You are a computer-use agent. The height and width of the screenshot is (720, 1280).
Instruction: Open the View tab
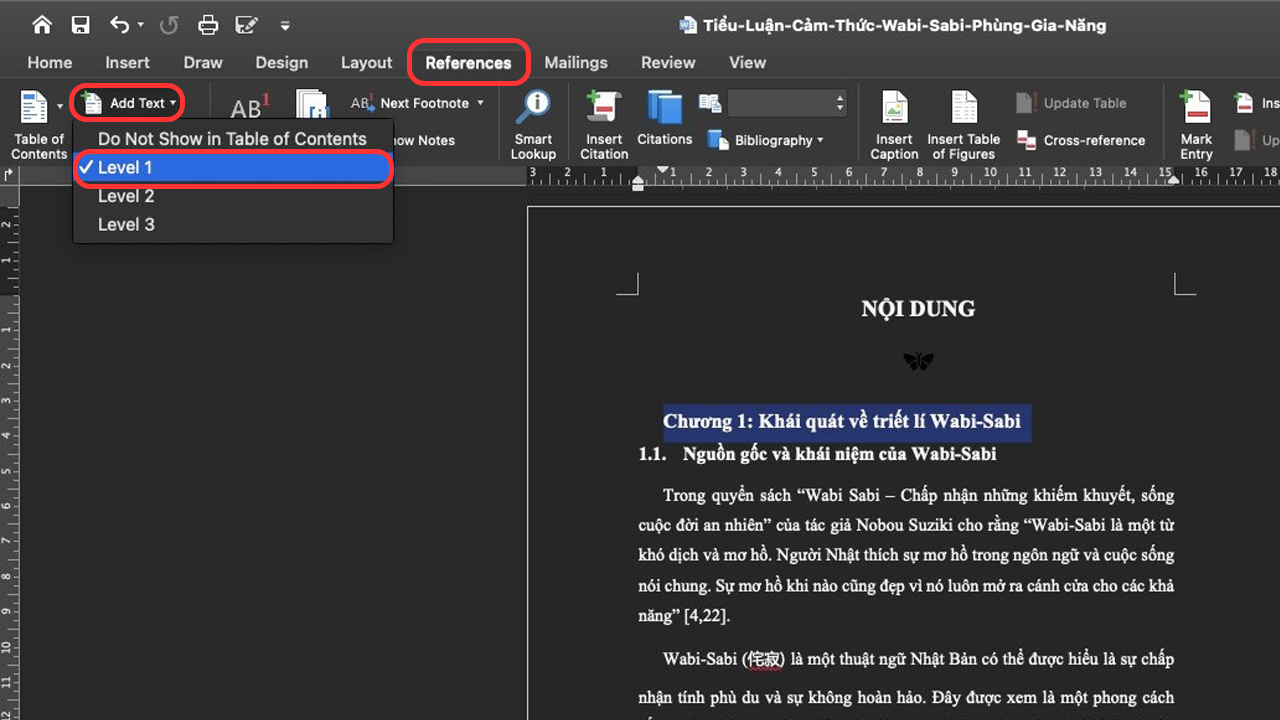click(747, 62)
